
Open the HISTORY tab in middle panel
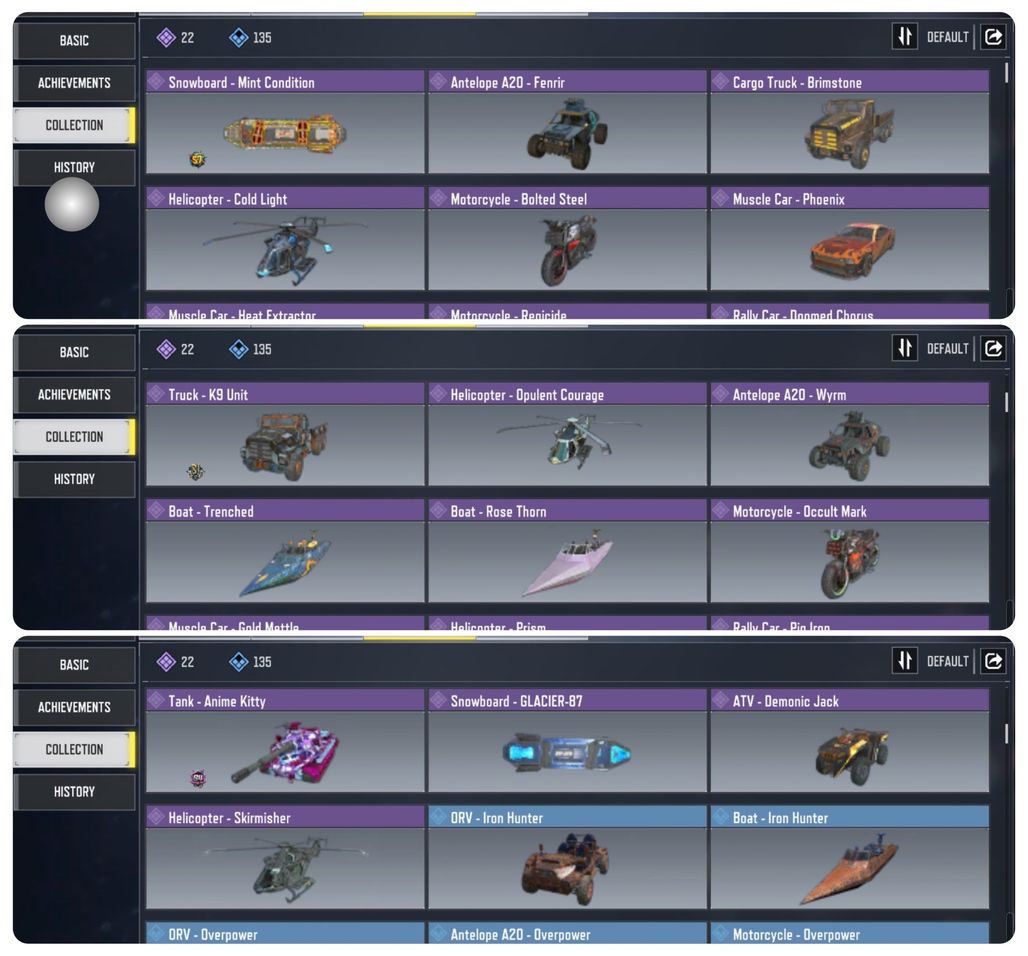(x=74, y=479)
